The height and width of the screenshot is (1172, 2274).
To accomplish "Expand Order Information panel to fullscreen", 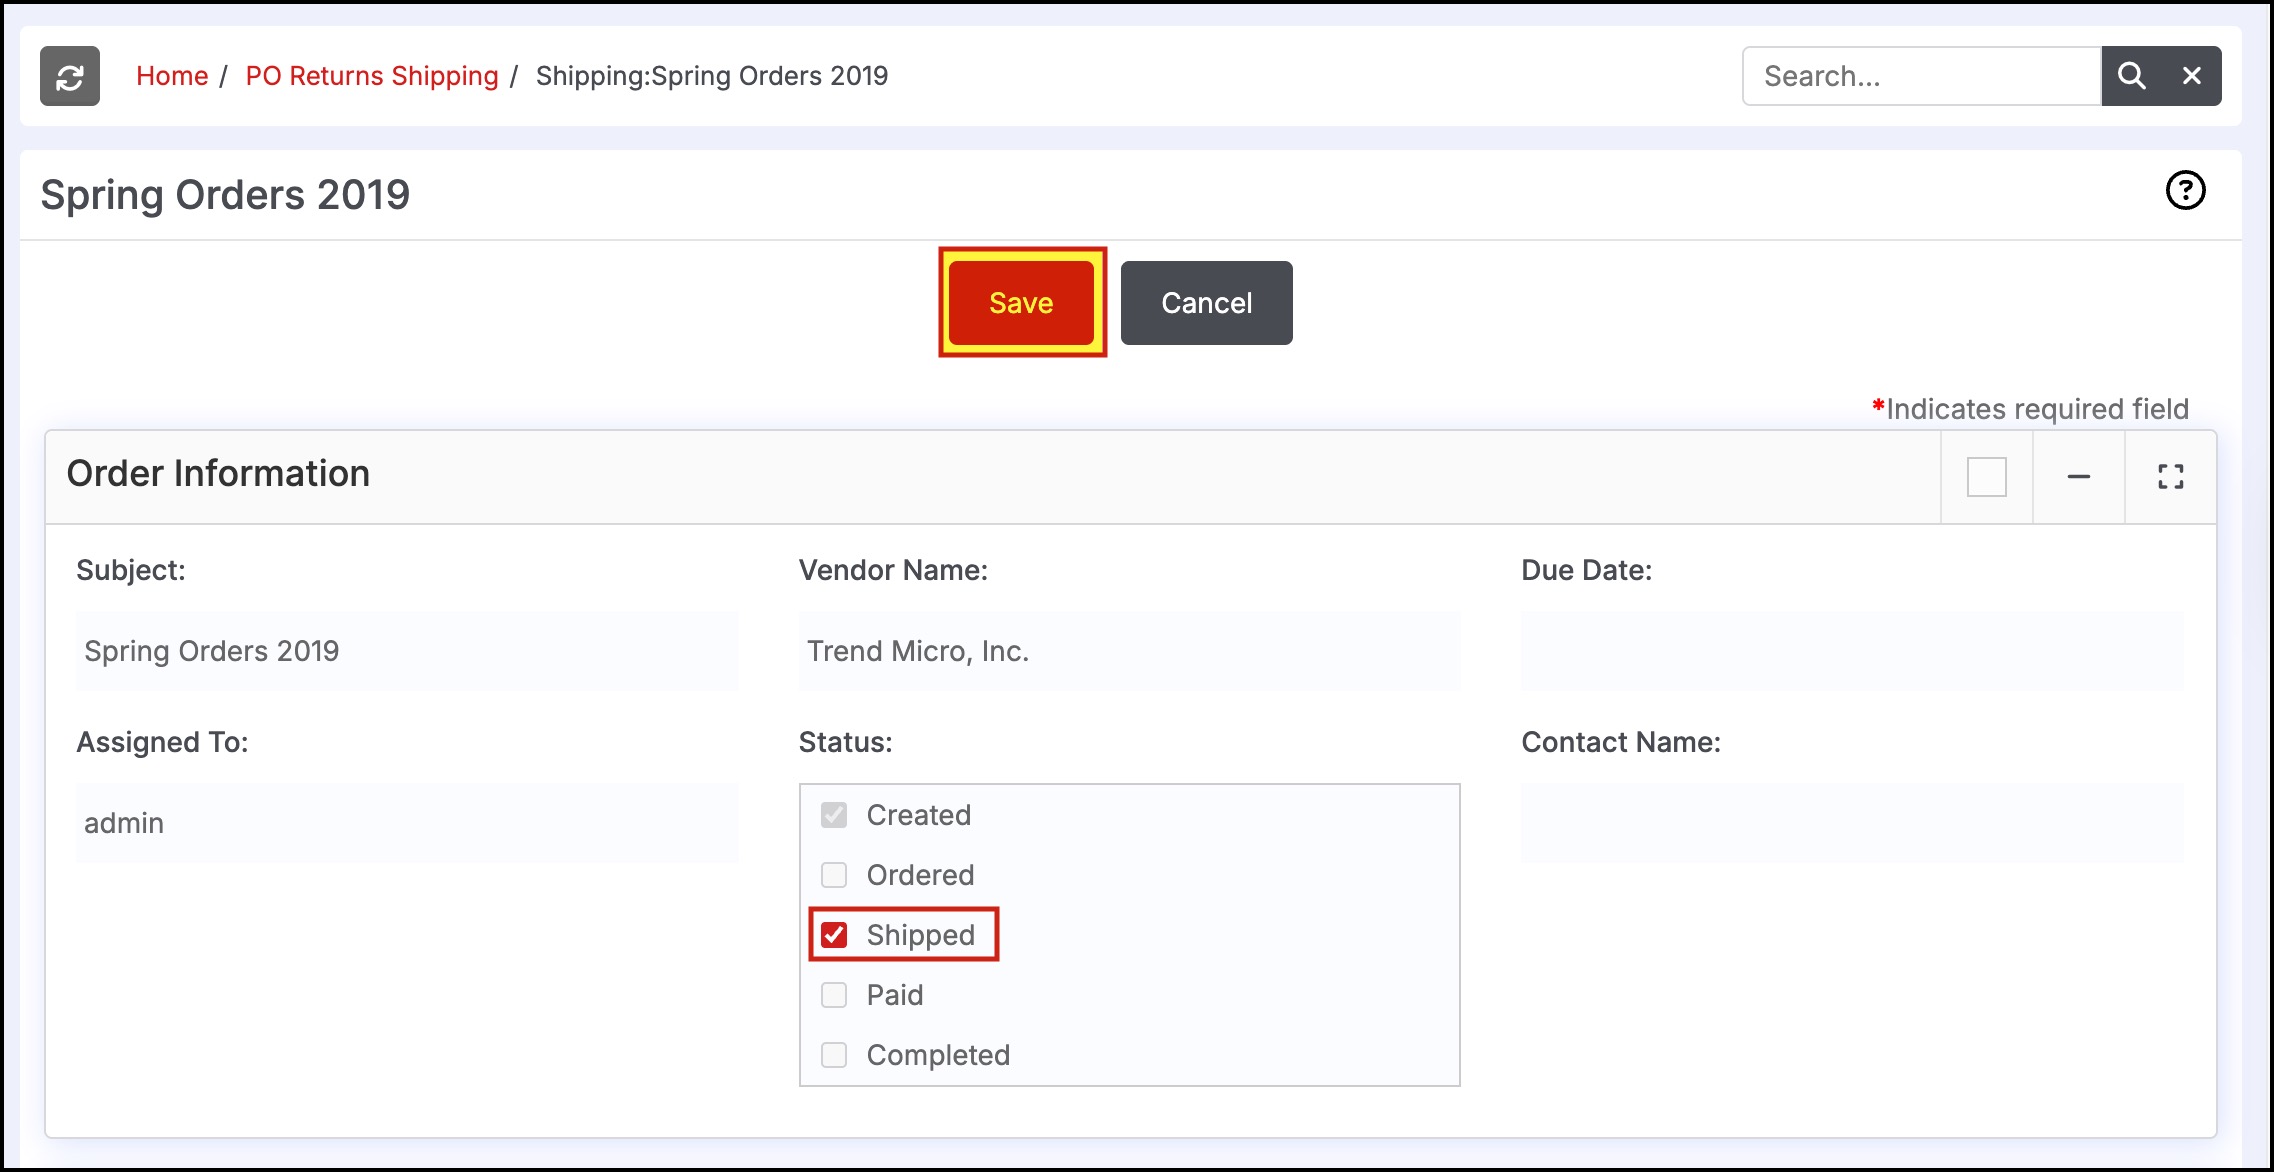I will pos(2170,477).
